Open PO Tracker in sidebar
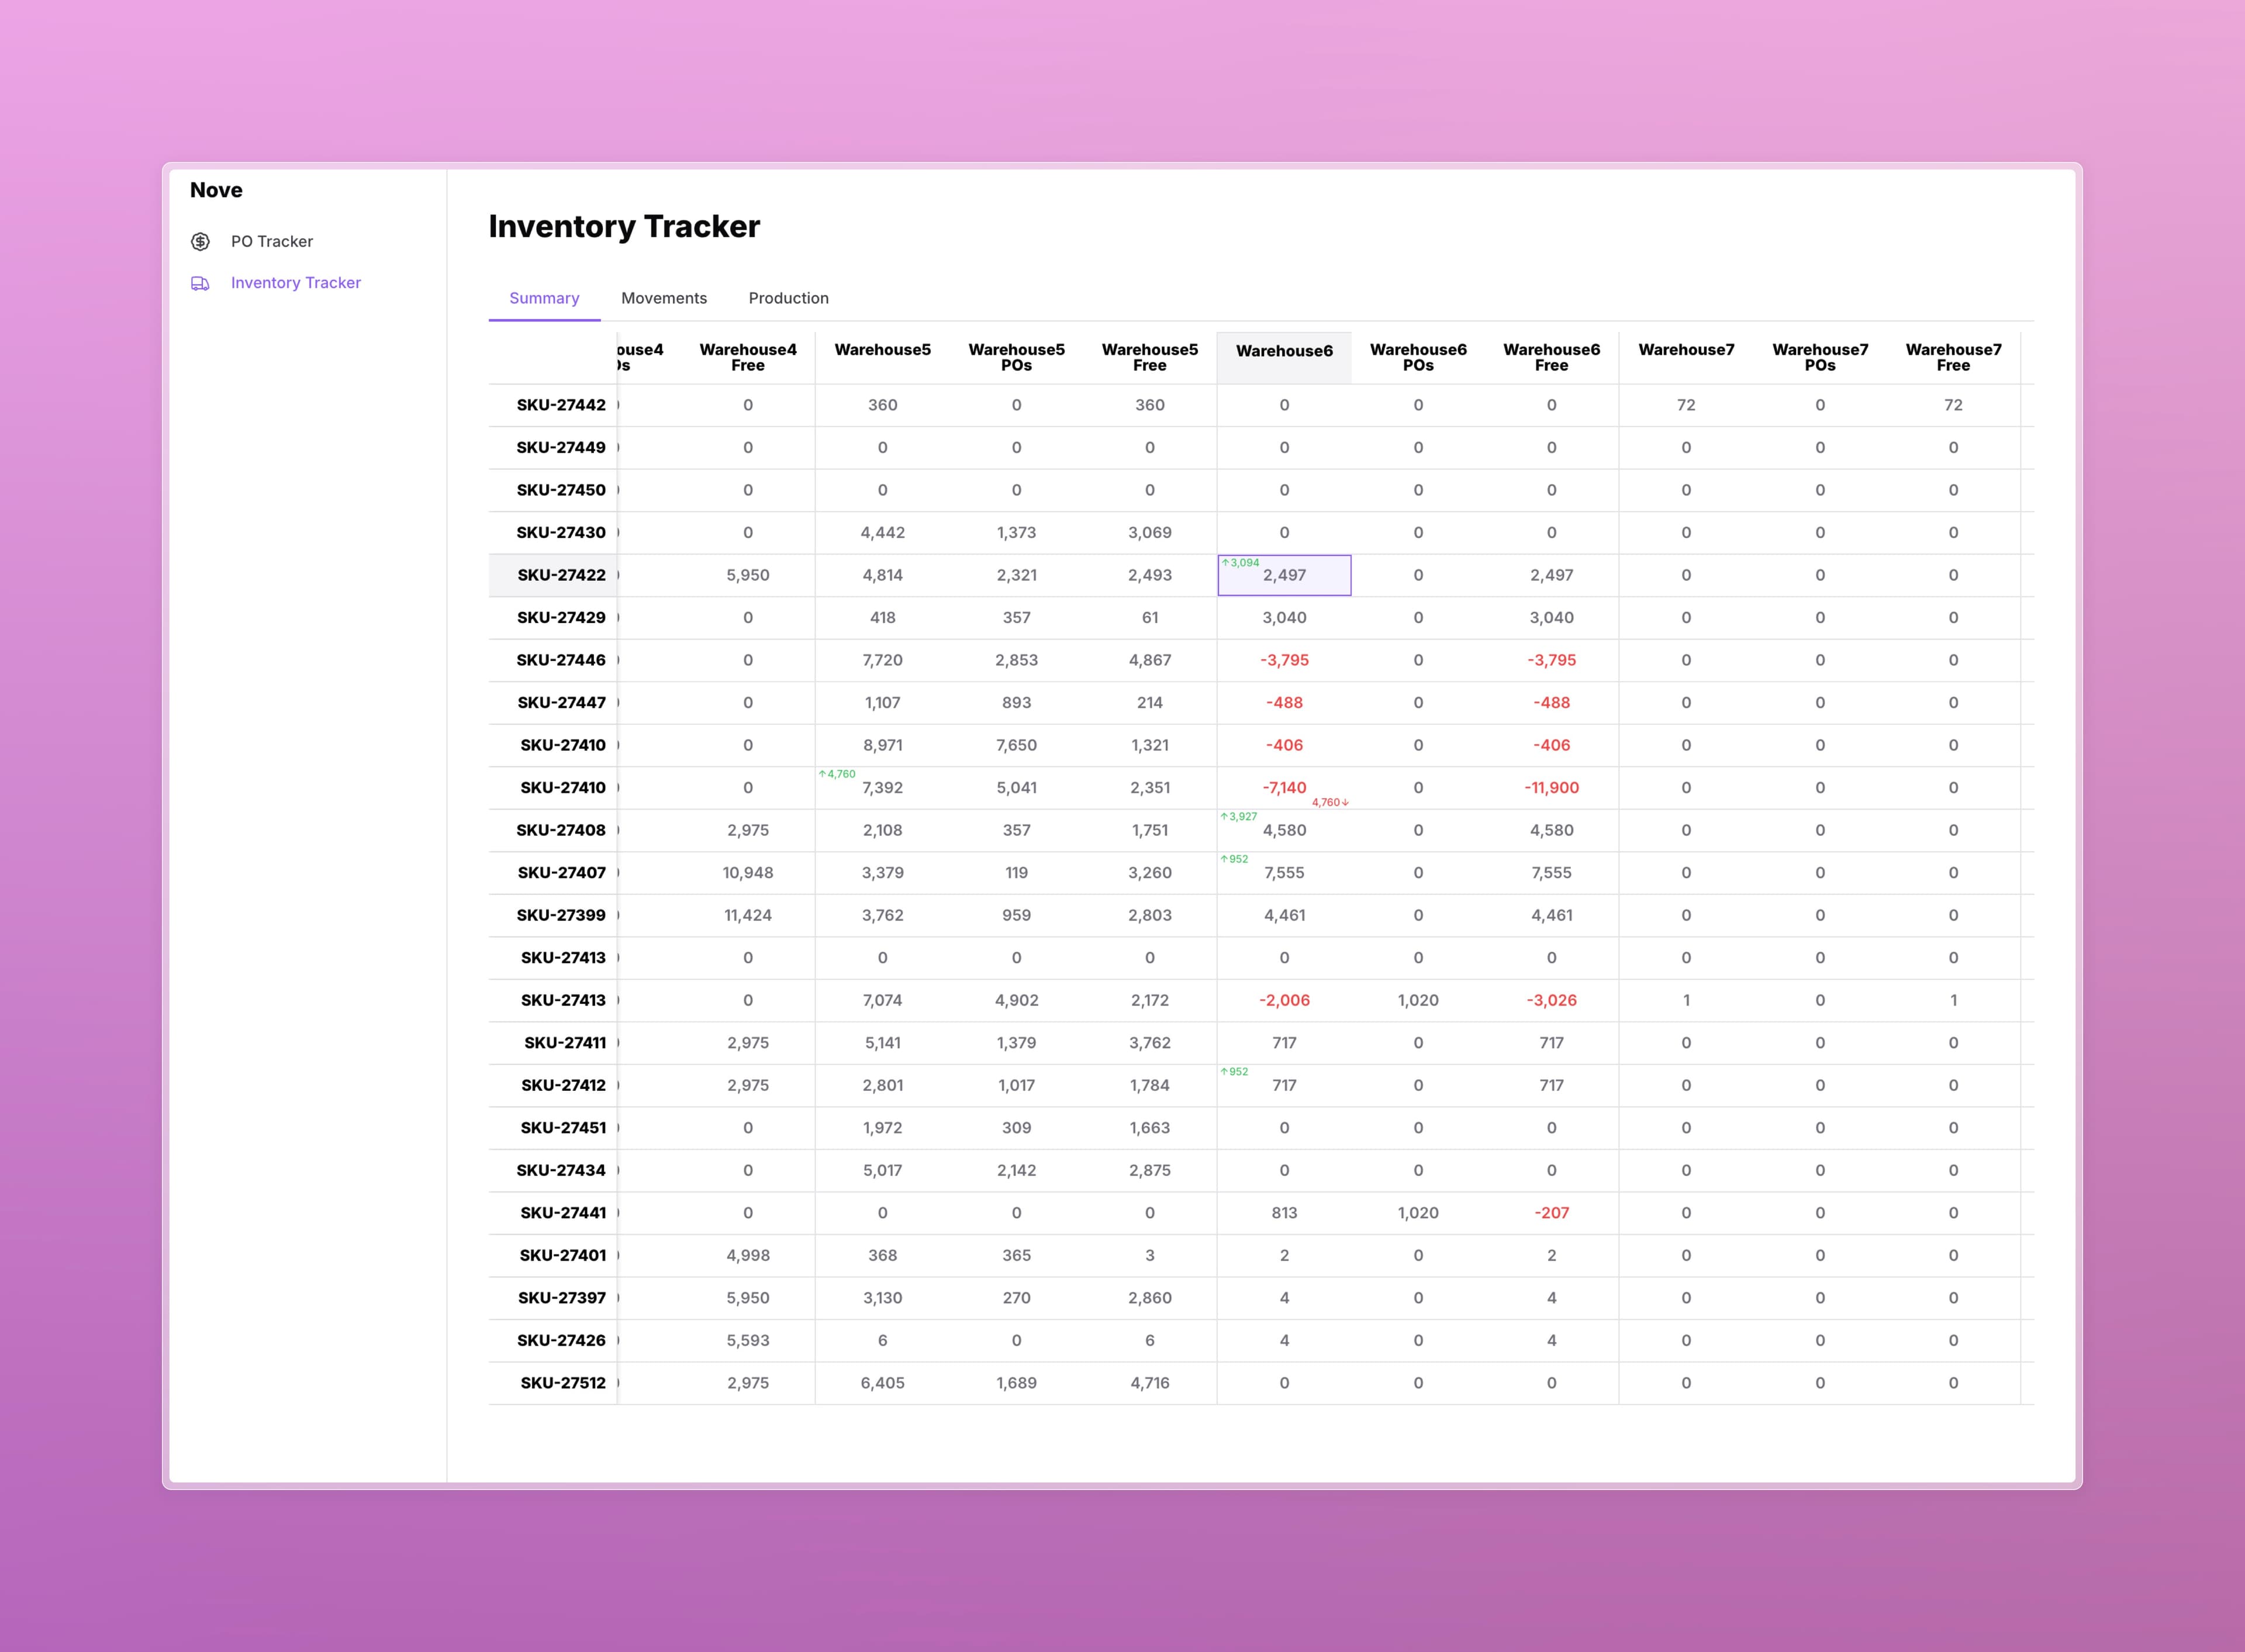Image resolution: width=2245 pixels, height=1652 pixels. pos(271,241)
